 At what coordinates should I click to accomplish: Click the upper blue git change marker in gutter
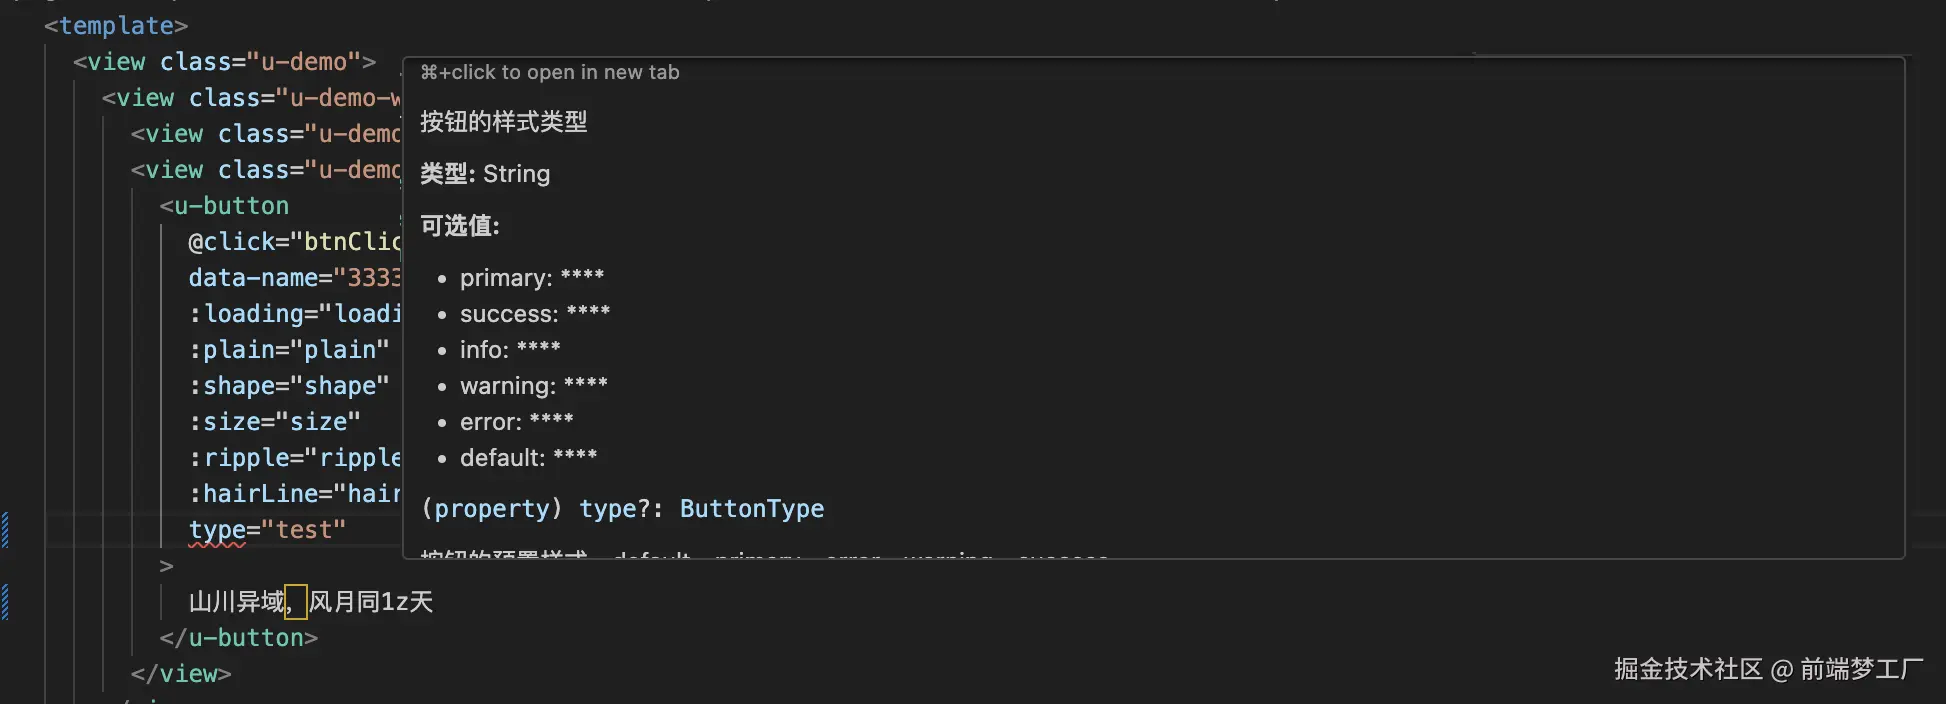pyautogui.click(x=5, y=532)
